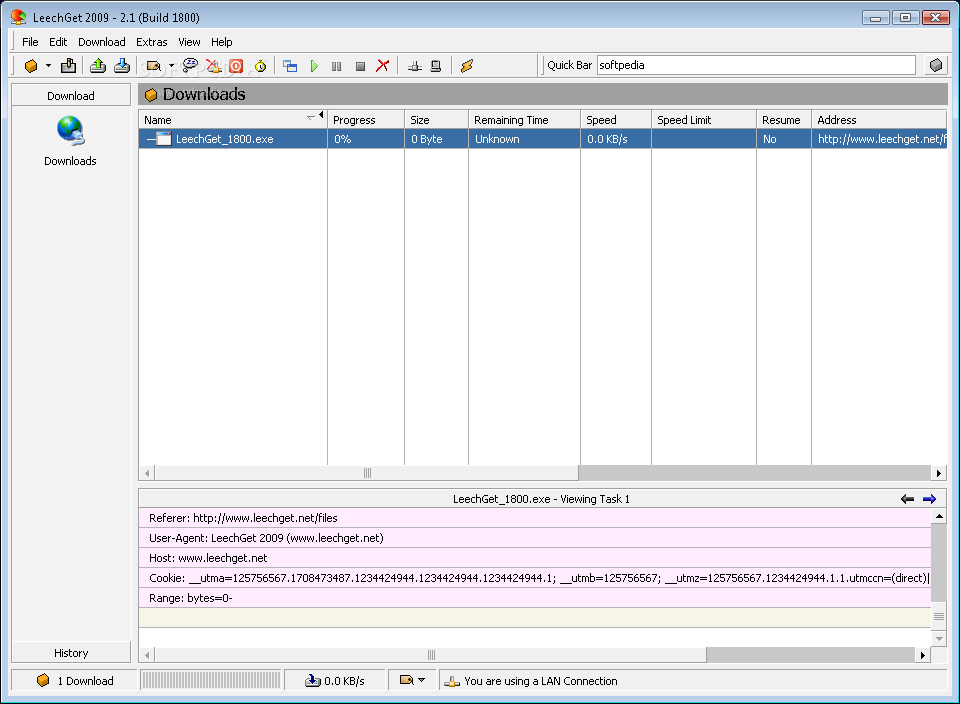Open the View menu
960x704 pixels.
(x=189, y=42)
